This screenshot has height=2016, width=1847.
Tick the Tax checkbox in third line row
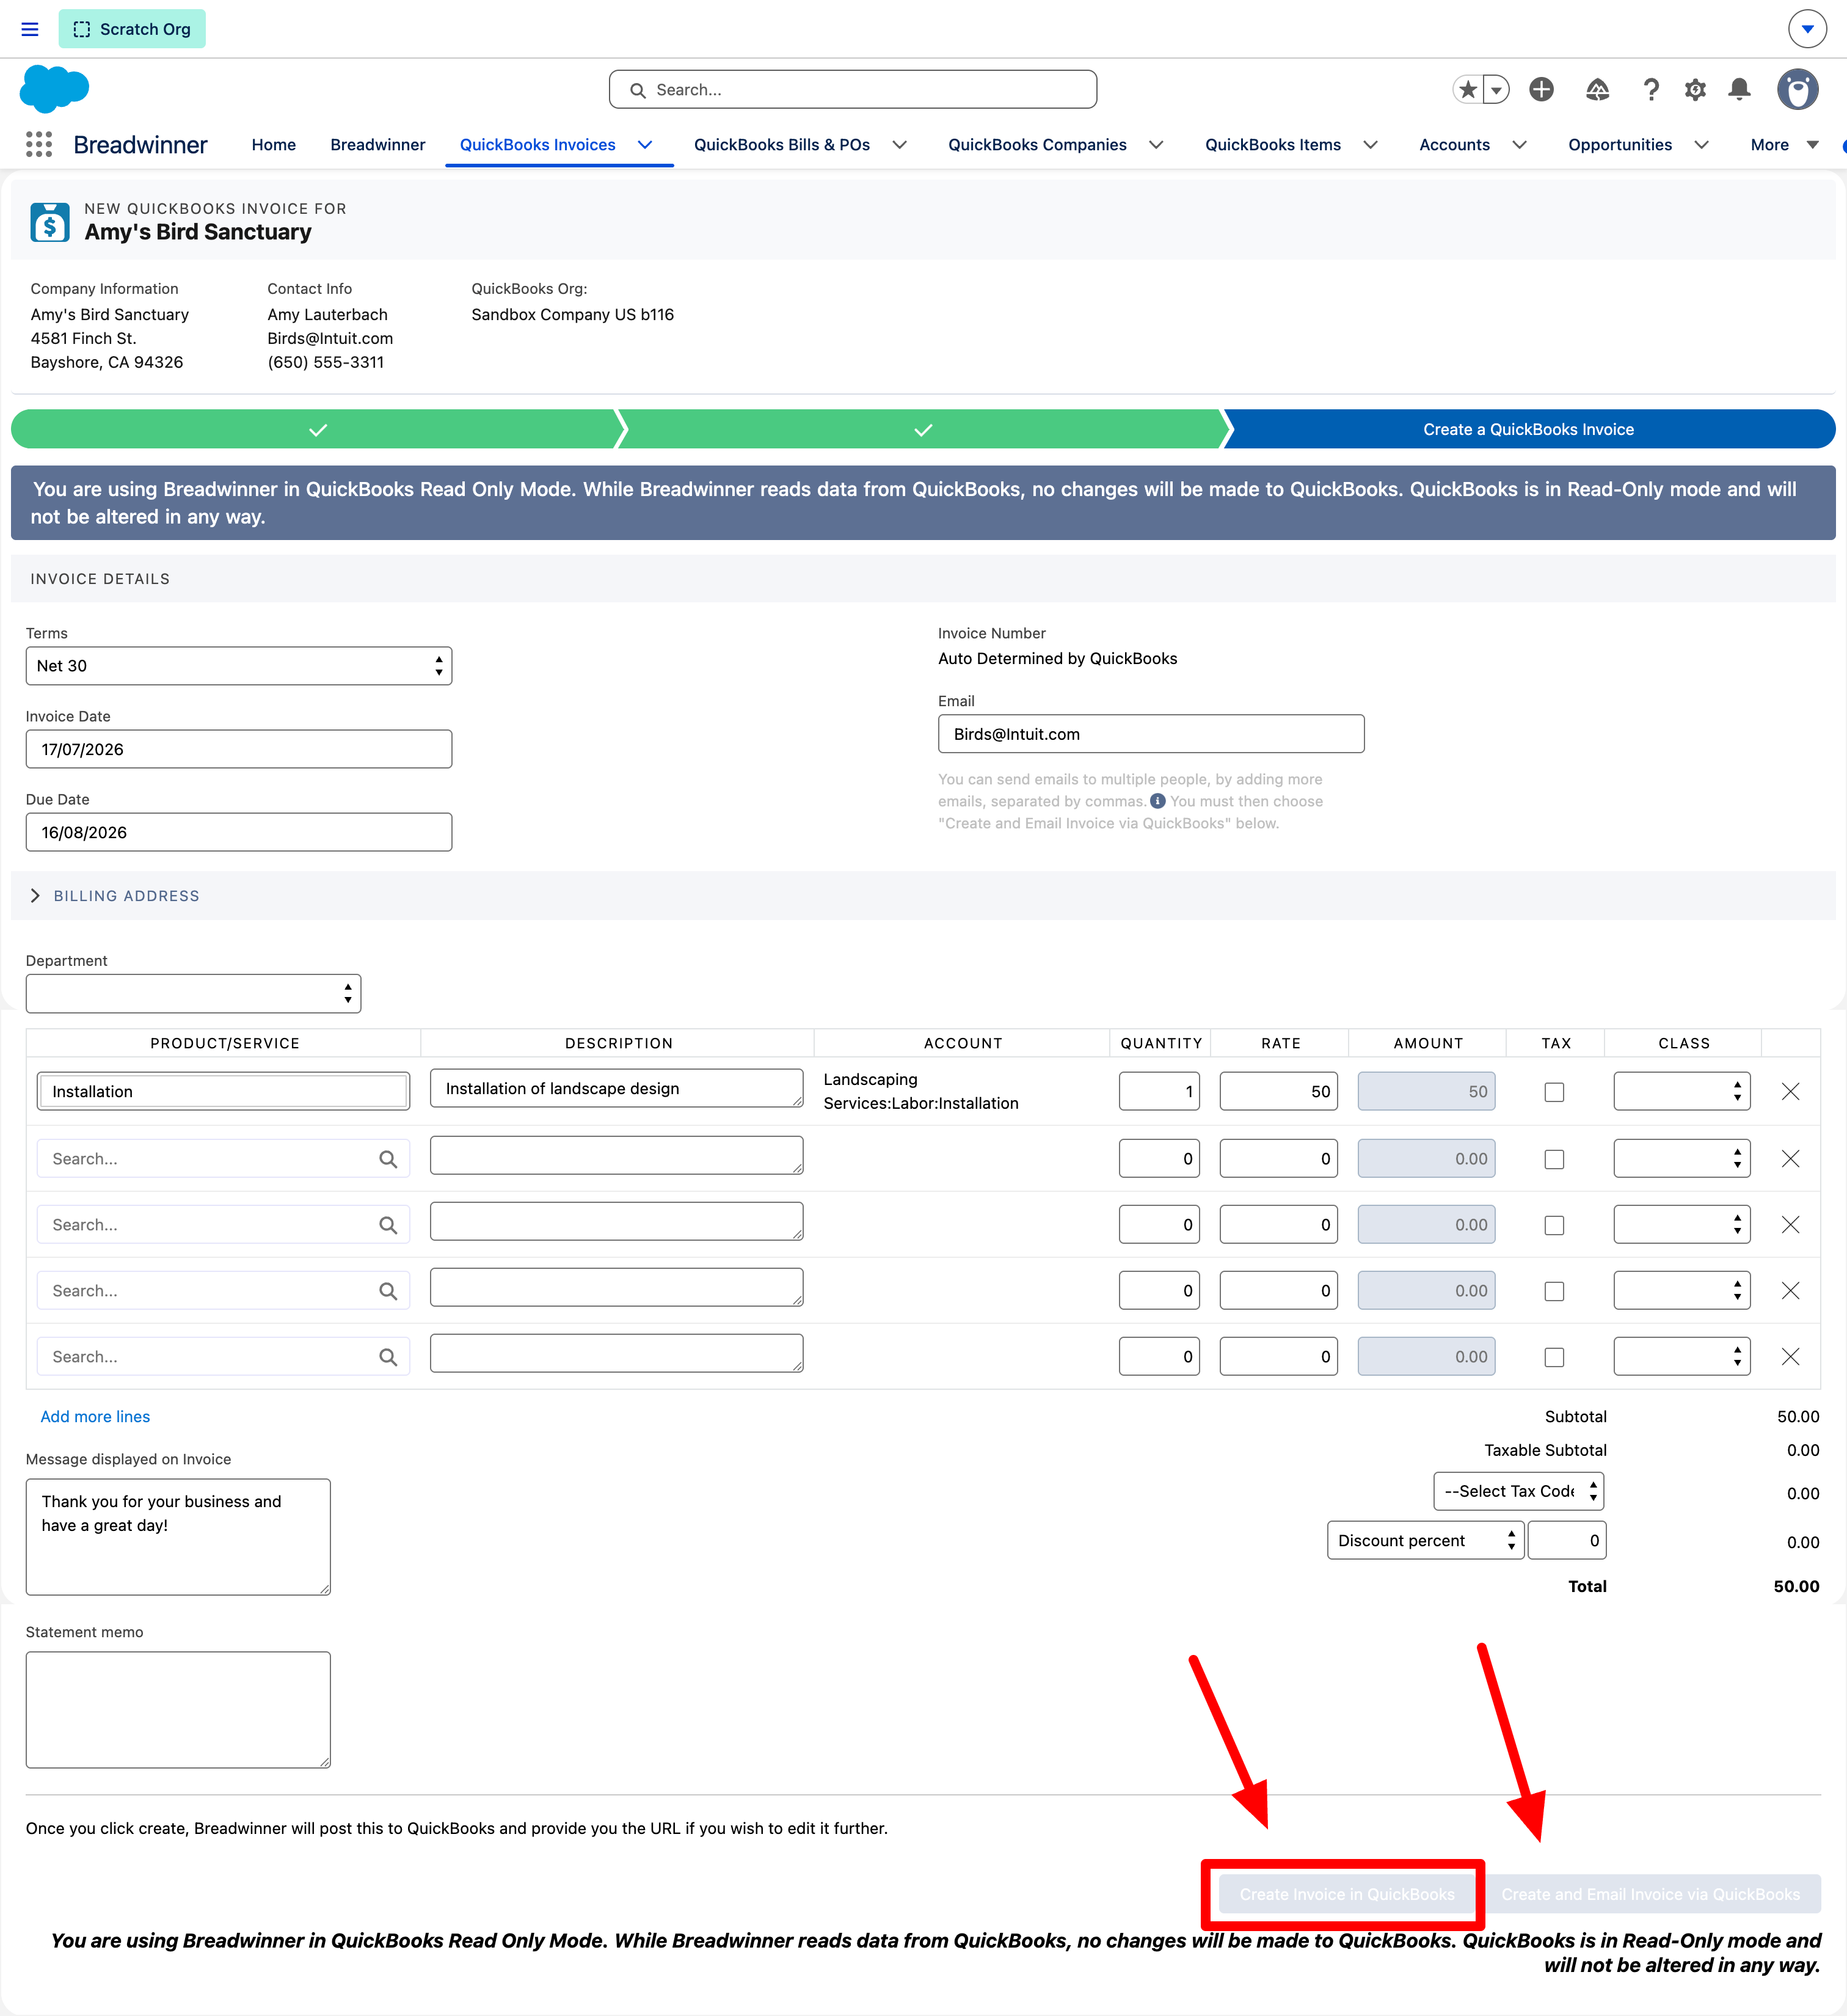(x=1554, y=1225)
